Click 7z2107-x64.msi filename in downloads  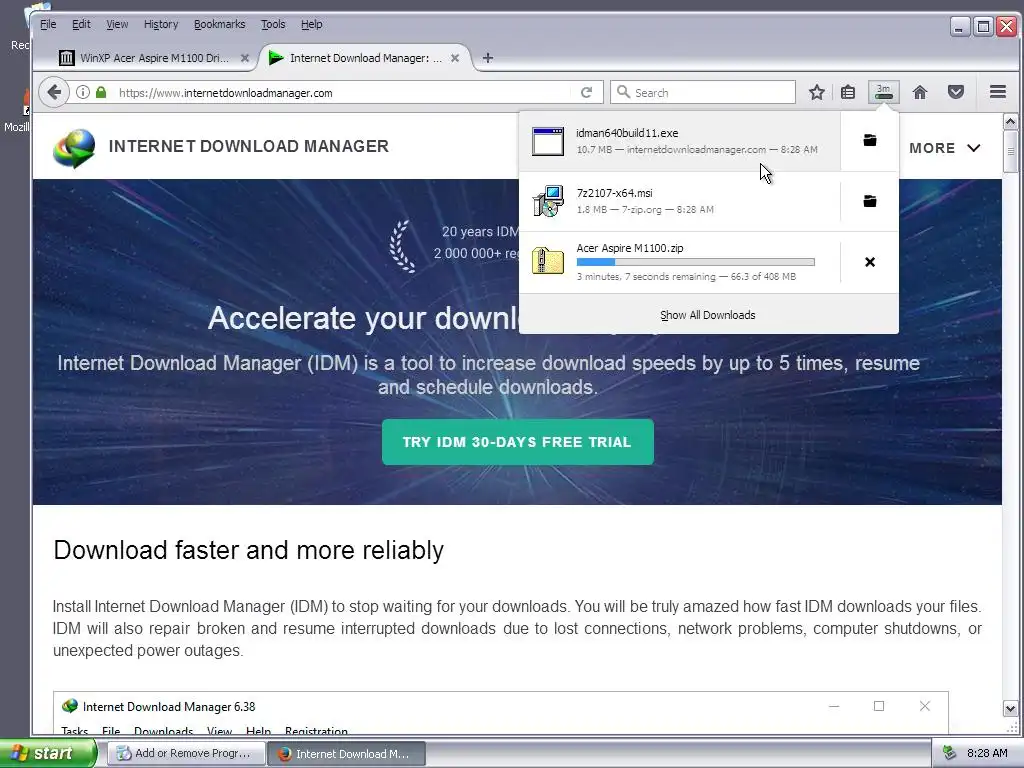pos(615,193)
